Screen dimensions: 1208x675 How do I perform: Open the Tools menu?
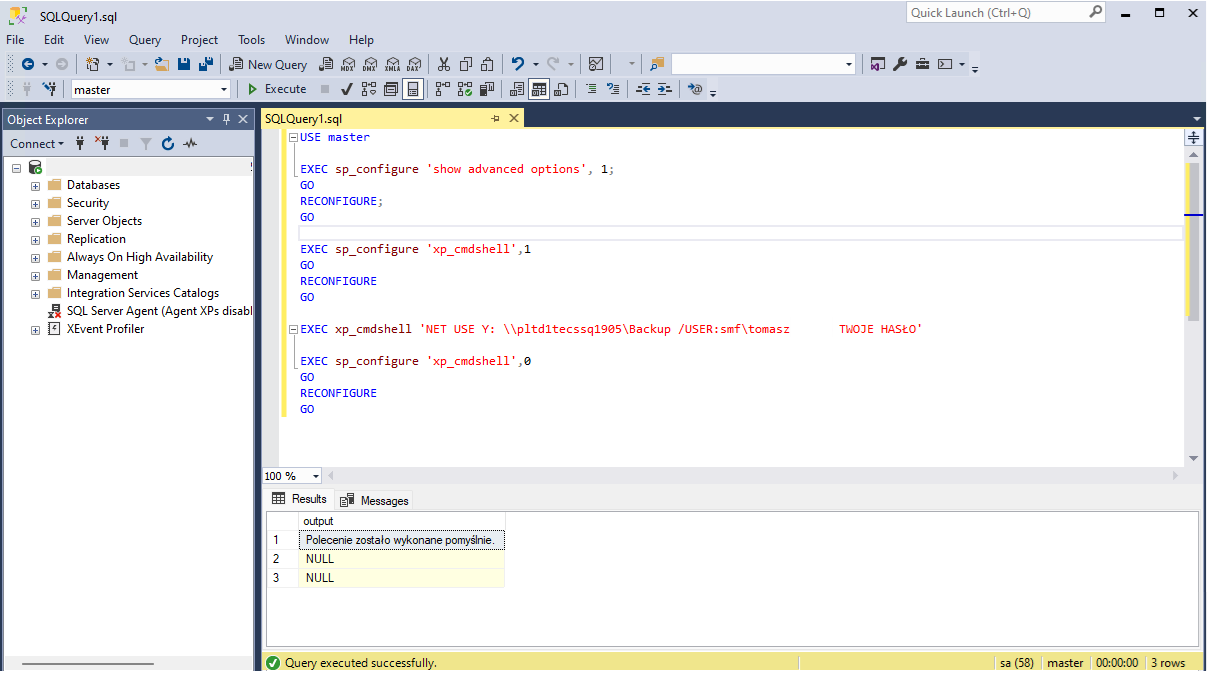[x=251, y=40]
